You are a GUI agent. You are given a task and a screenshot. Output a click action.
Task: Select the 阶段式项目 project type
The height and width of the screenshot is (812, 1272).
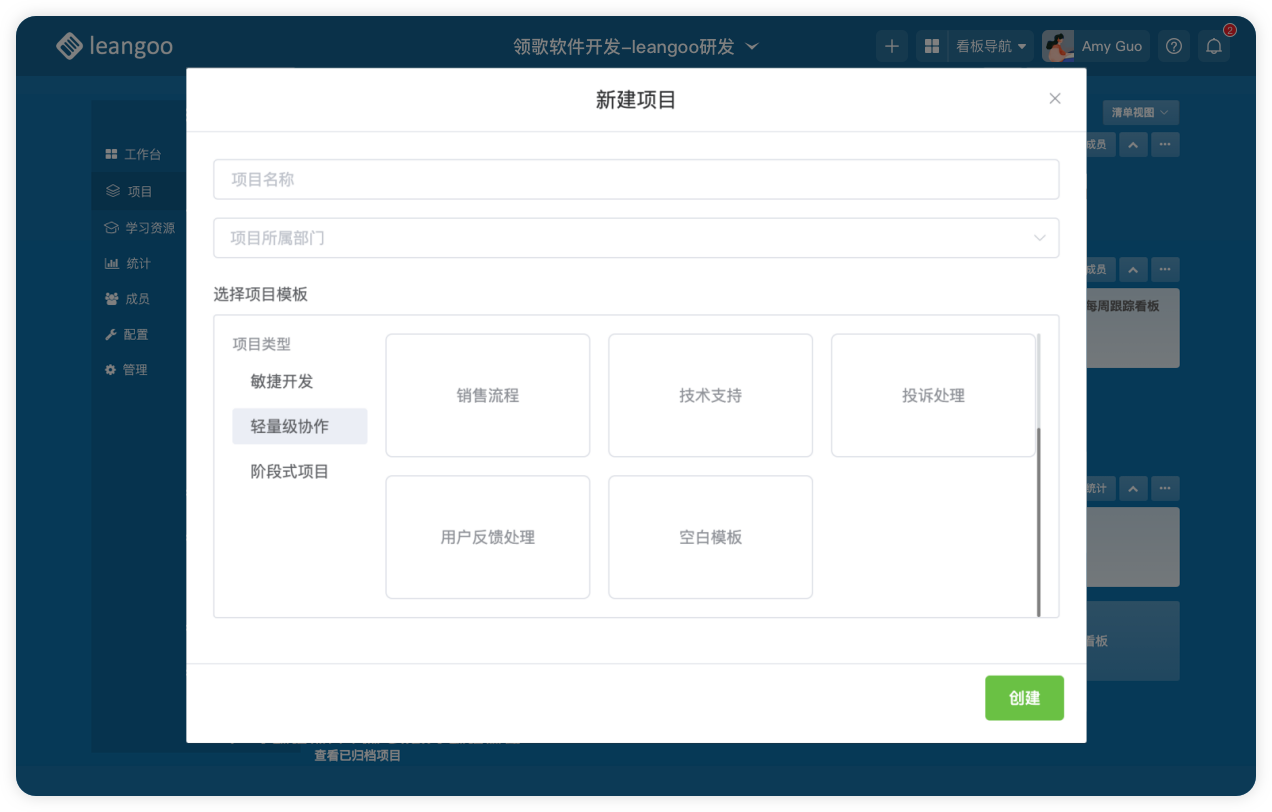point(290,471)
